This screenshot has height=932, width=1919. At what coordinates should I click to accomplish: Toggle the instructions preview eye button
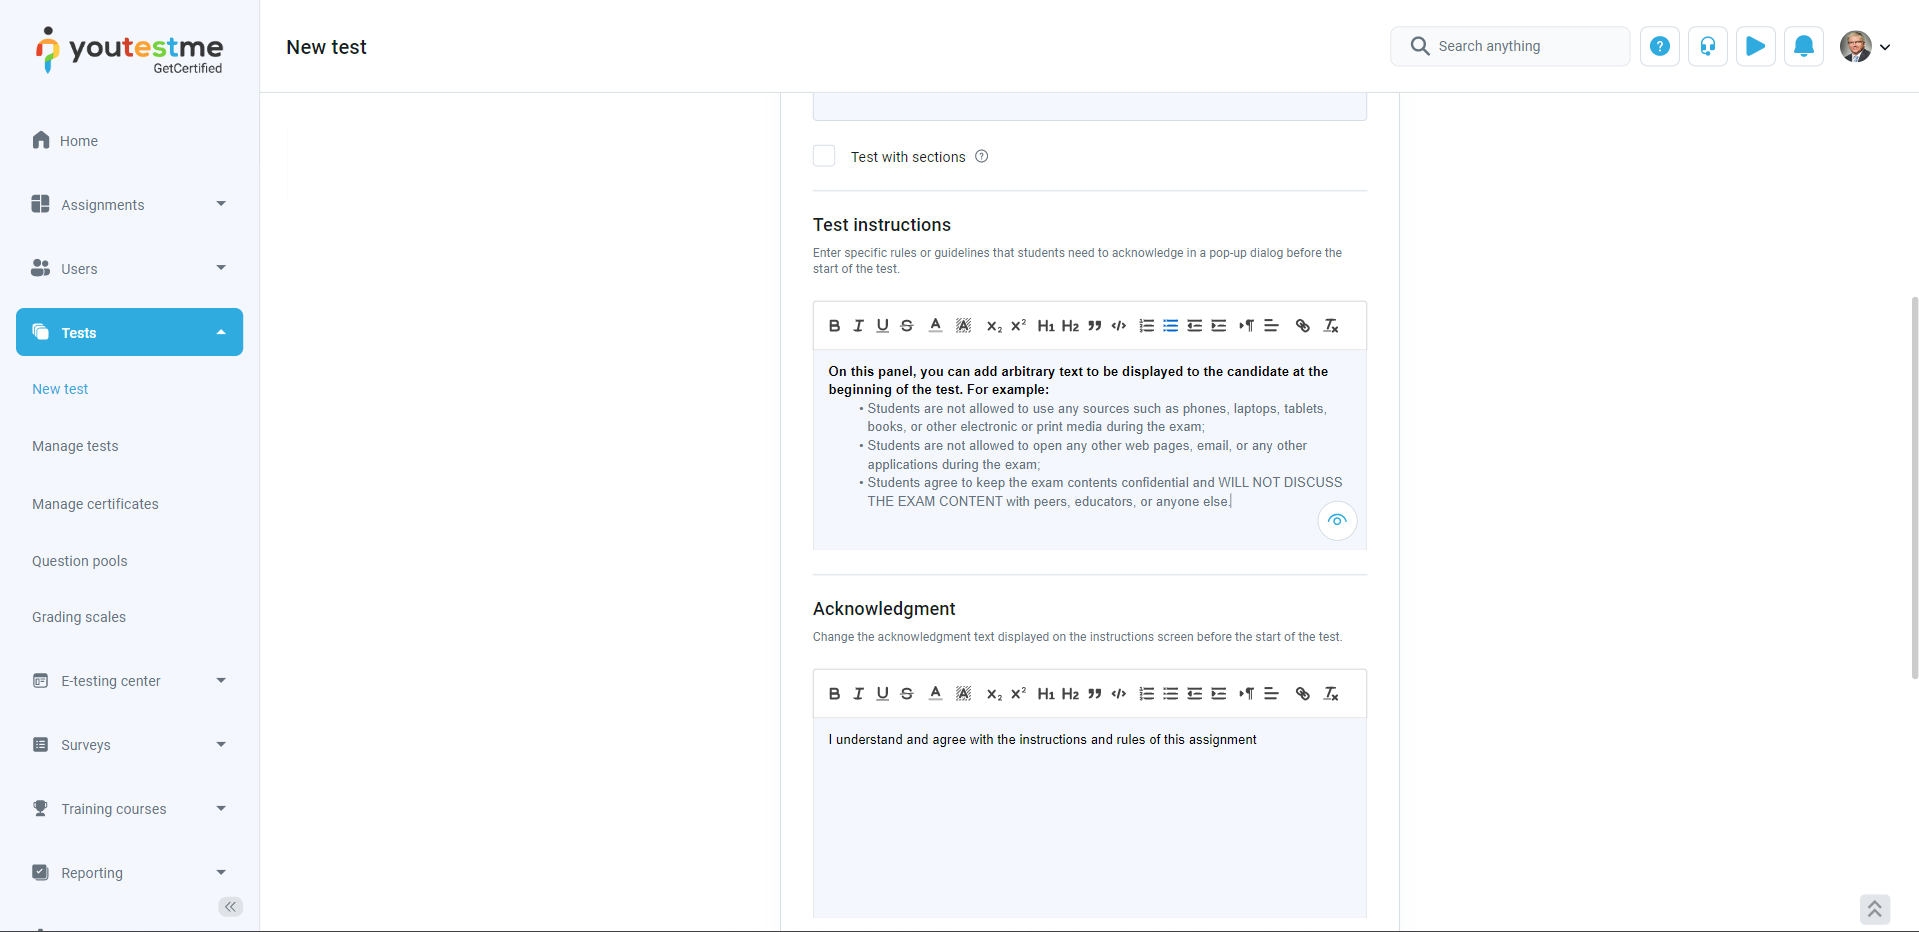pyautogui.click(x=1337, y=521)
